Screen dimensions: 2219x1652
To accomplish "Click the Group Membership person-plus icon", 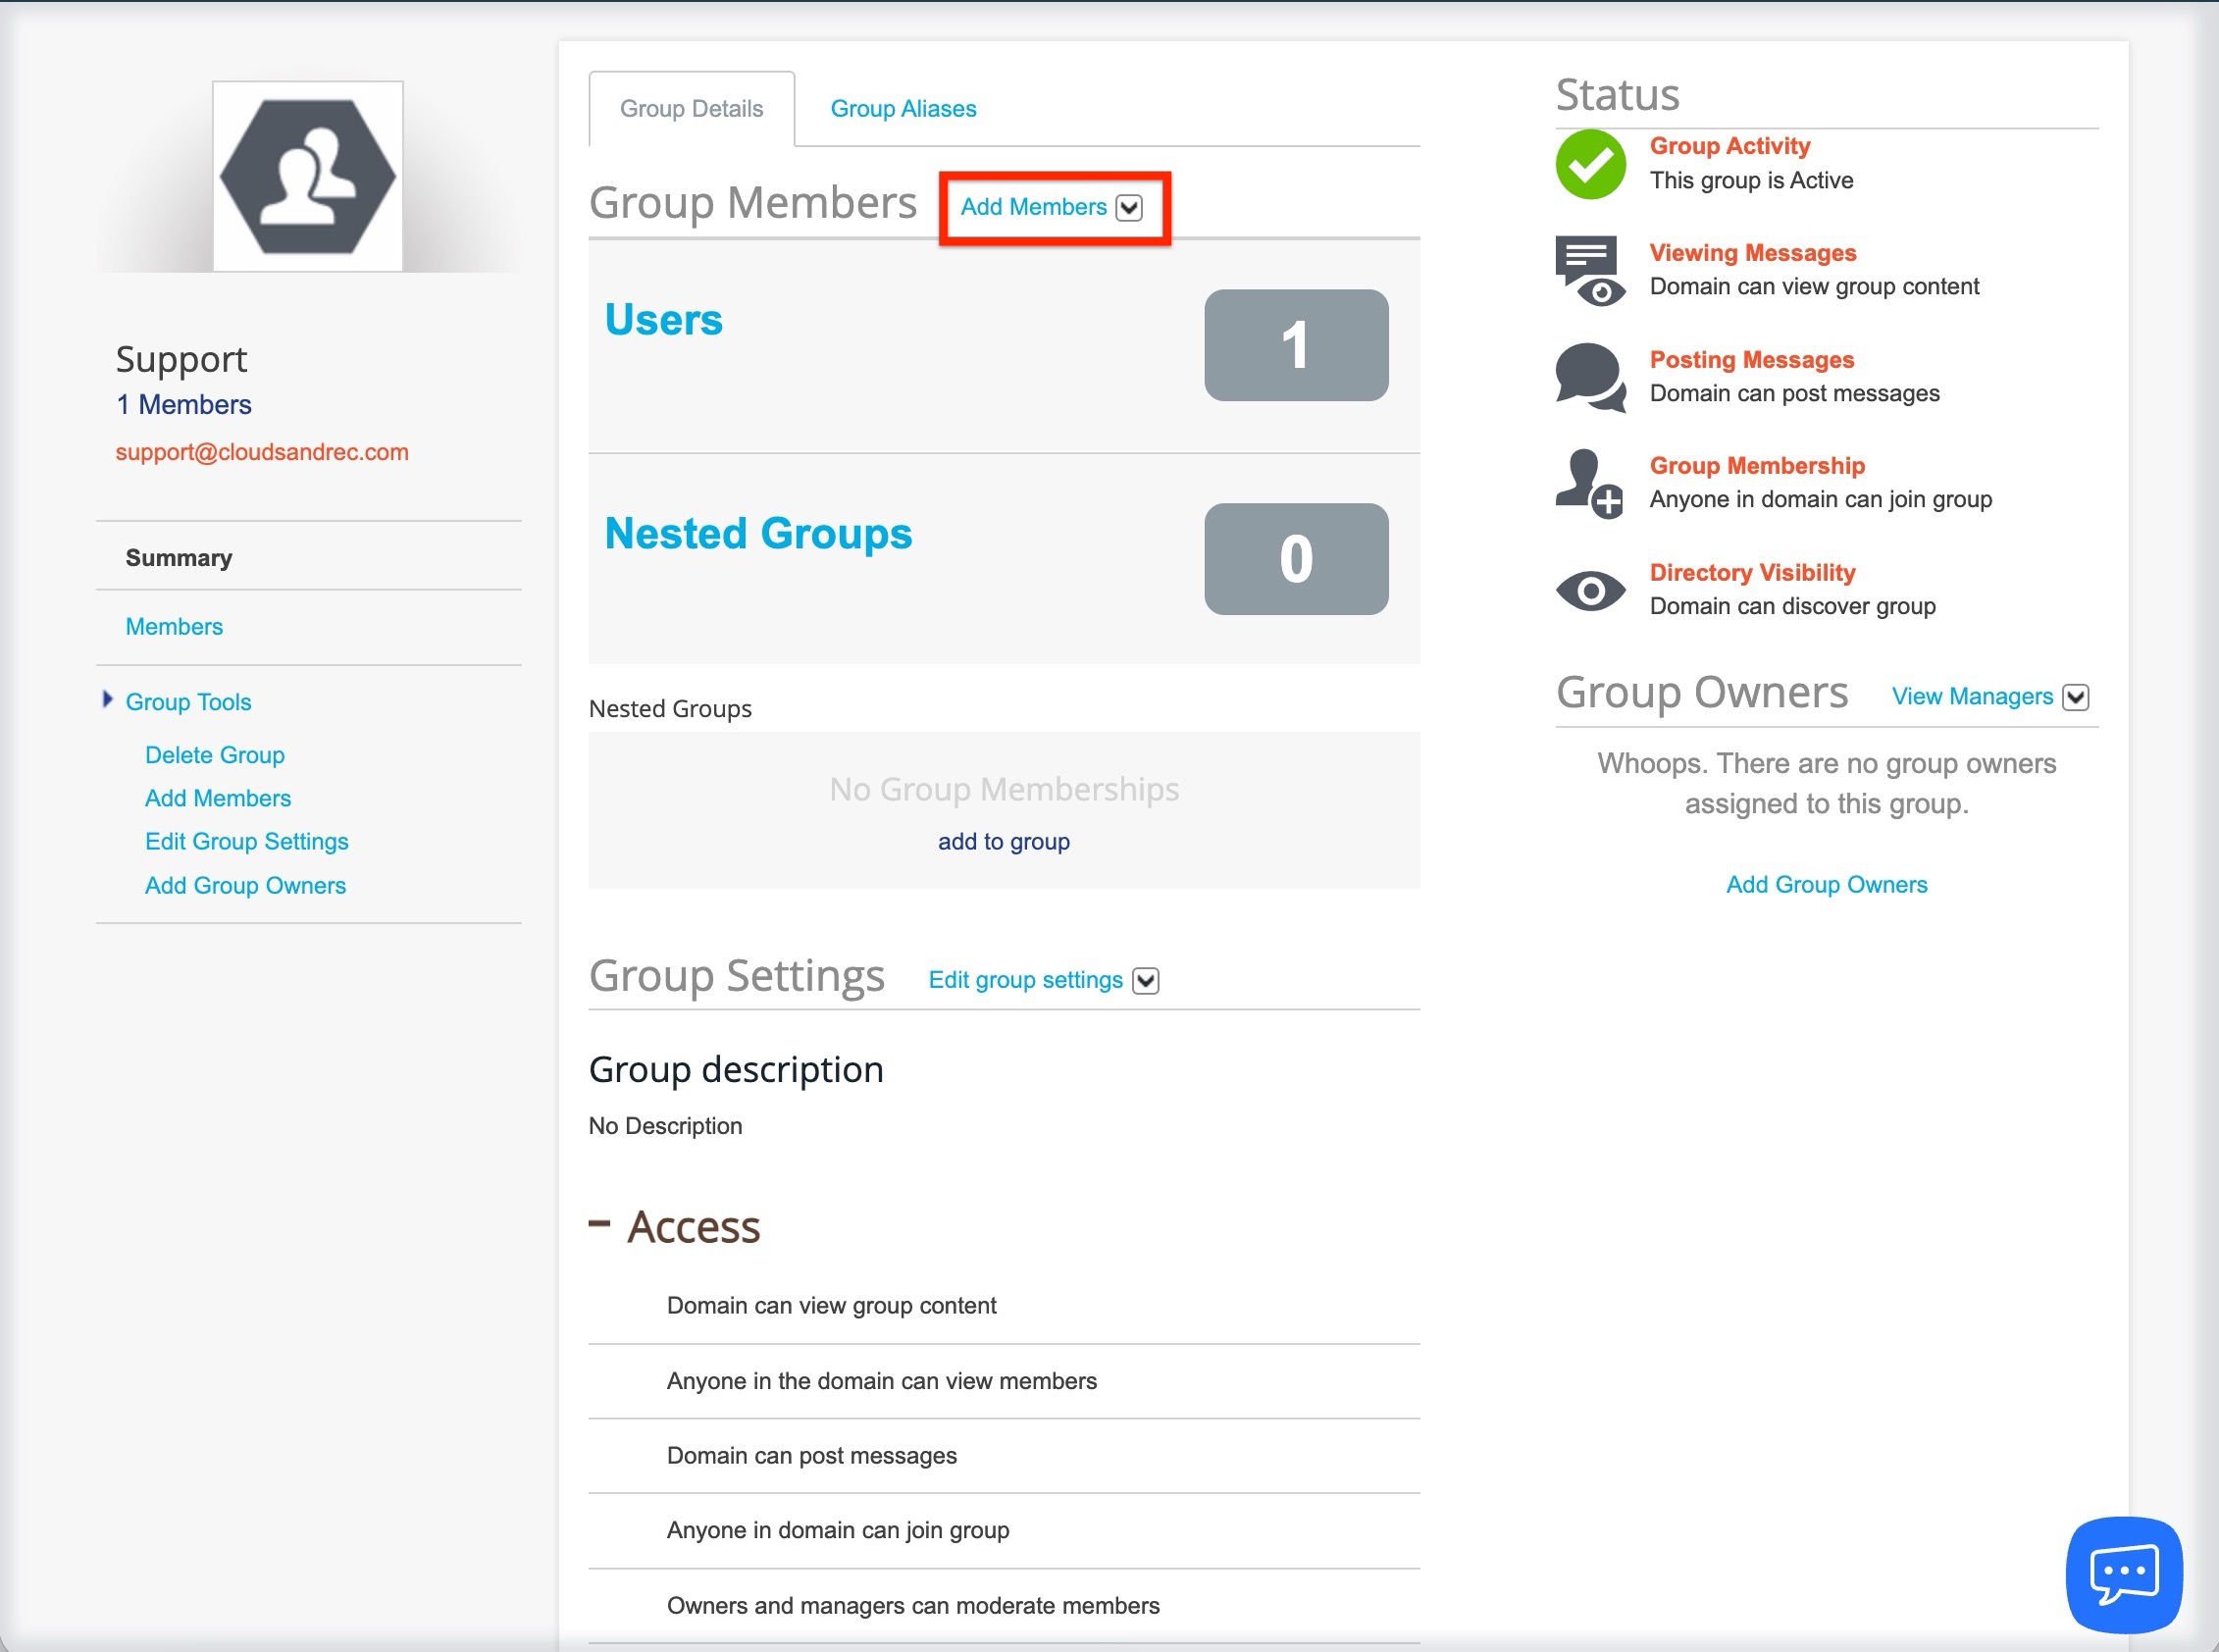I will coord(1590,484).
